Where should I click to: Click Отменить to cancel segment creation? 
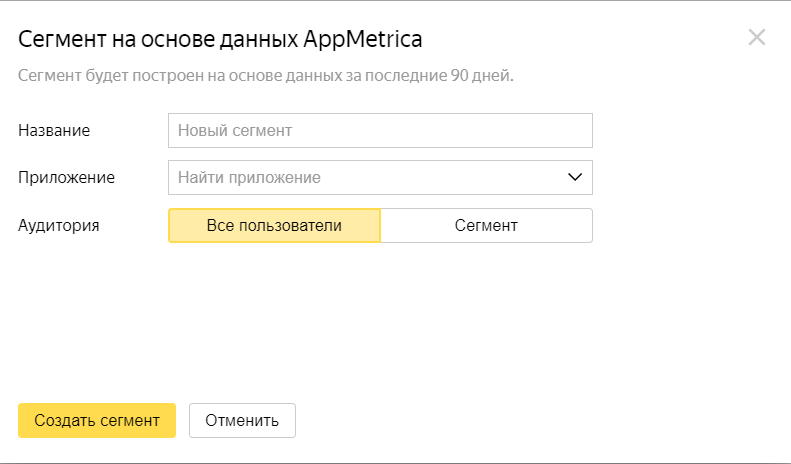(242, 421)
